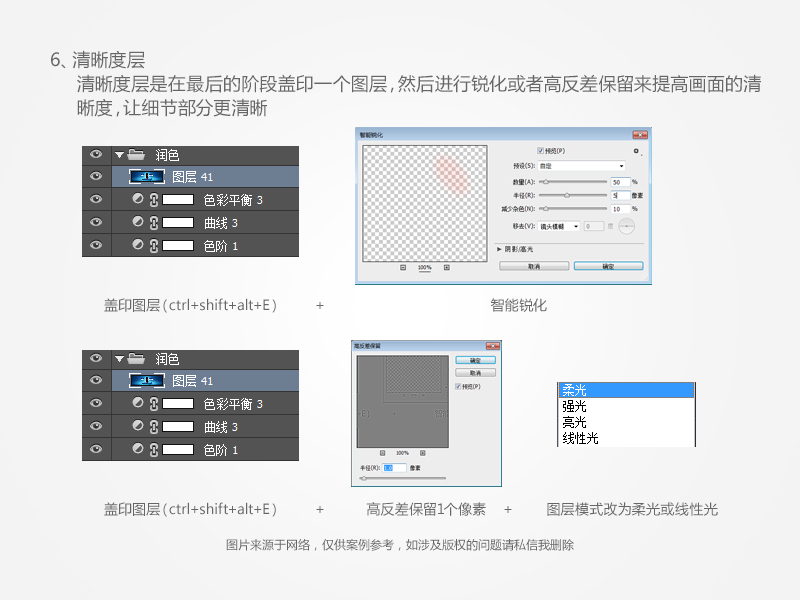Screen dimensions: 800x600
Task: Close the 智能锐化 dialog
Action: point(640,135)
